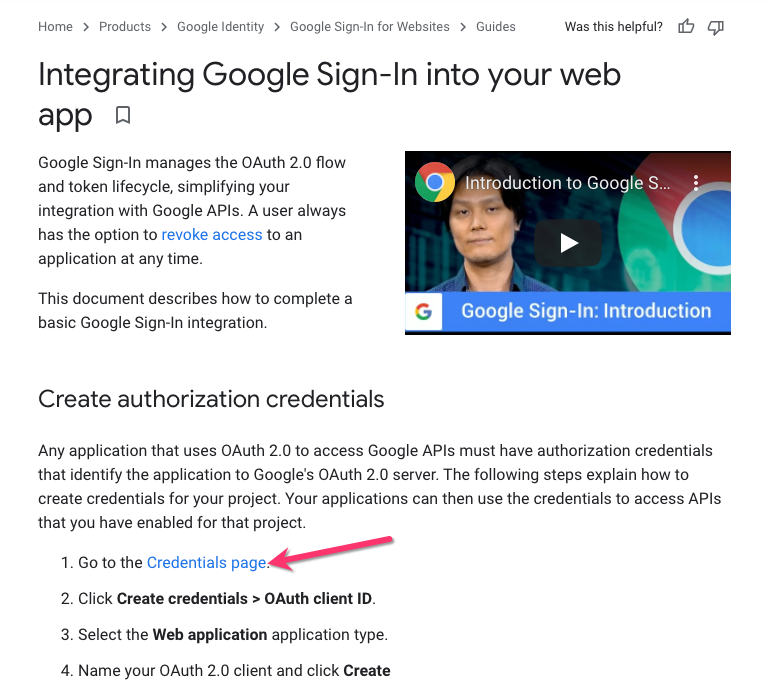Navigate to Products breadcrumb
770x687 pixels.
click(125, 27)
